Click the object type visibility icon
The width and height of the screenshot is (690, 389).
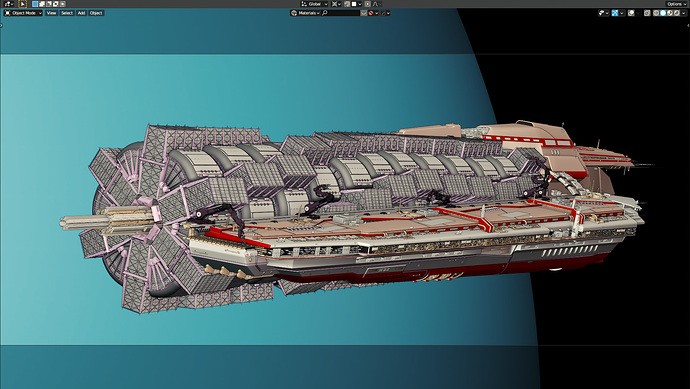click(x=601, y=13)
